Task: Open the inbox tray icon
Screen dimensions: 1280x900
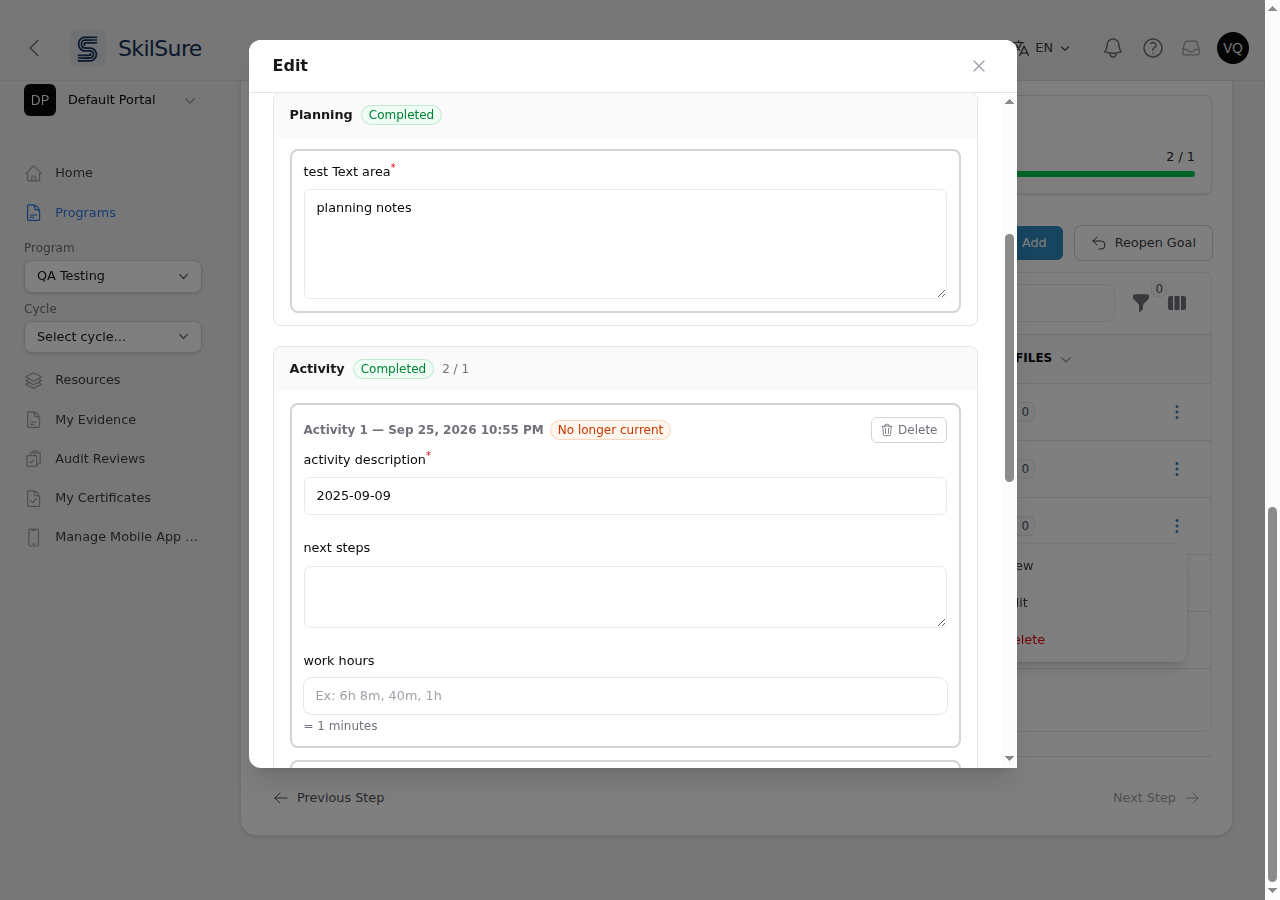Action: click(x=1191, y=48)
